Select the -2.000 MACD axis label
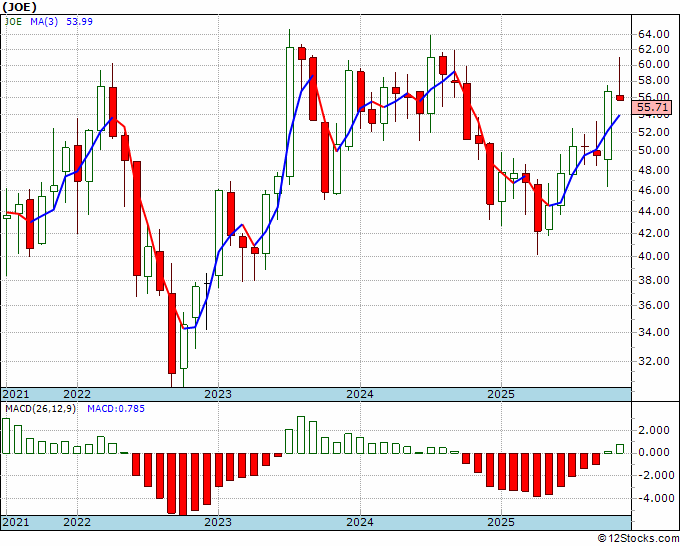This screenshot has width=680, height=546. 654,475
